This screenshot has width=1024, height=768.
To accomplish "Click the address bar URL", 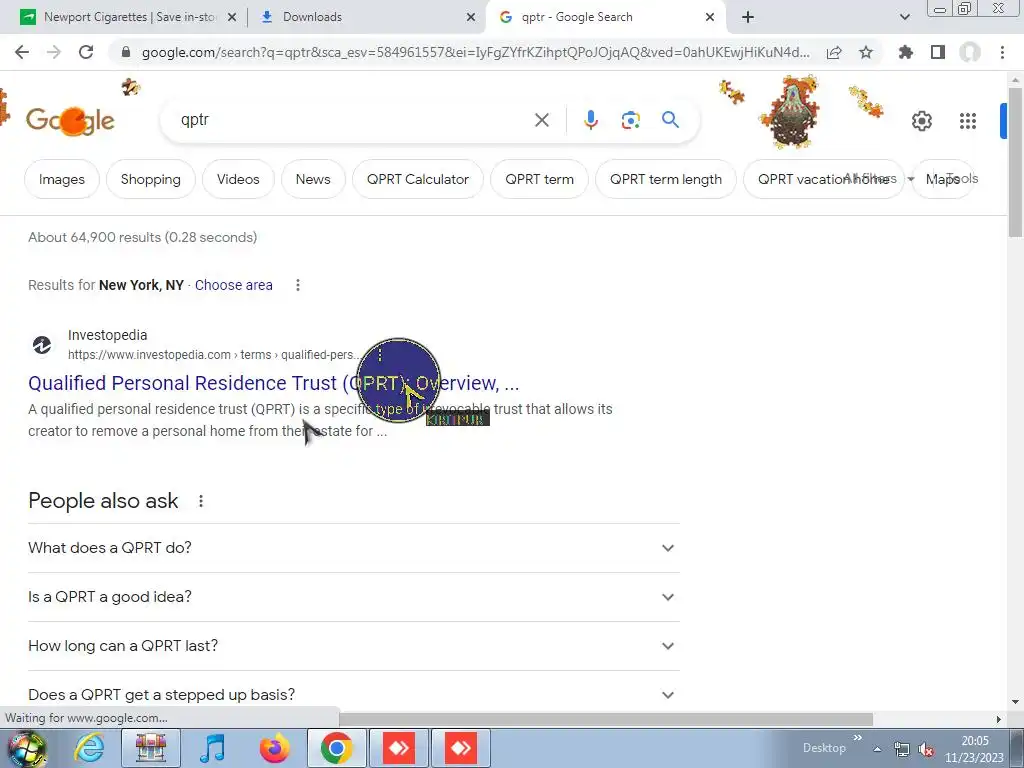I will pos(475,52).
